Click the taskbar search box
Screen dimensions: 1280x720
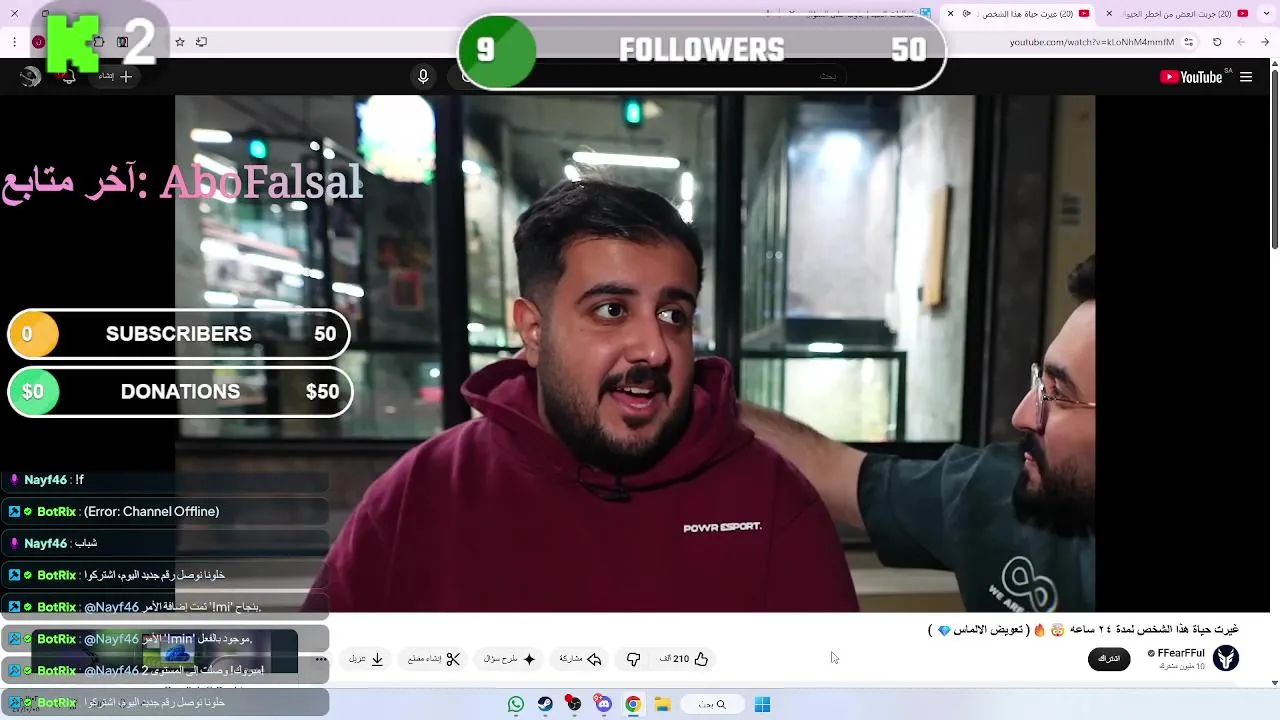pos(712,704)
